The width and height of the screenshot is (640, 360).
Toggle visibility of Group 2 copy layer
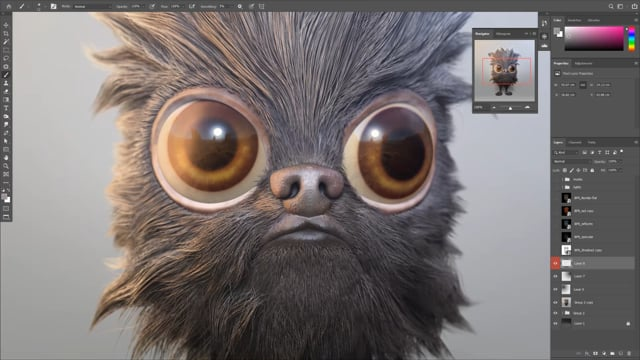click(x=556, y=302)
